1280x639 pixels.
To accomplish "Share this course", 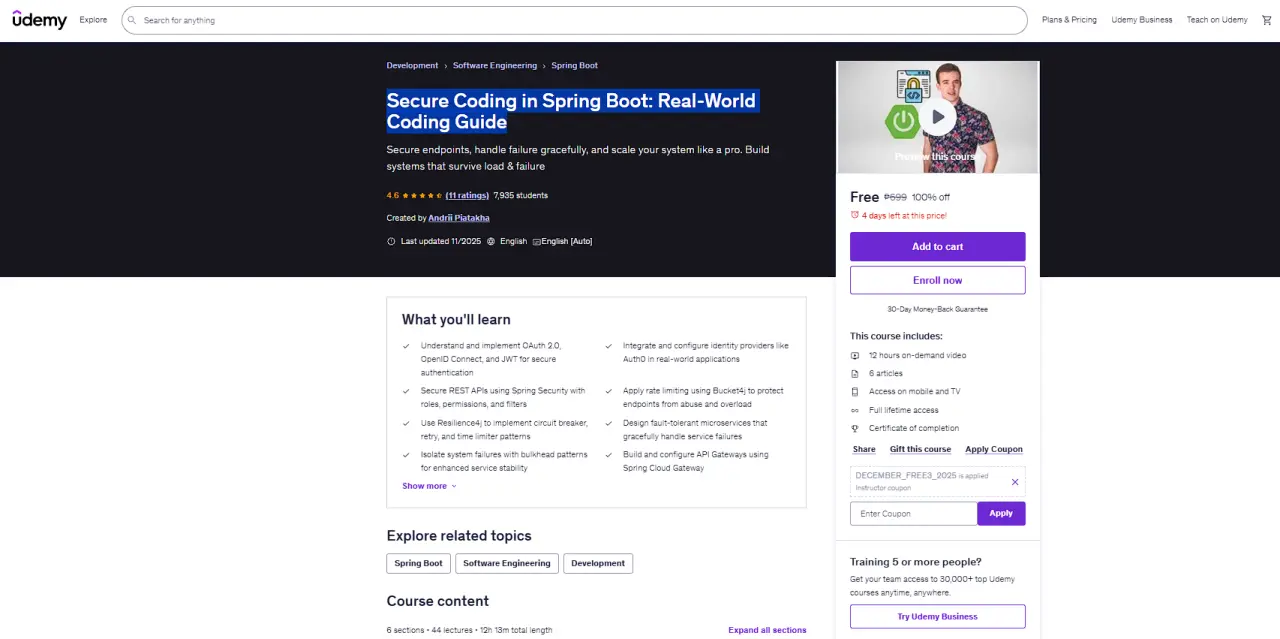I will [x=864, y=450].
